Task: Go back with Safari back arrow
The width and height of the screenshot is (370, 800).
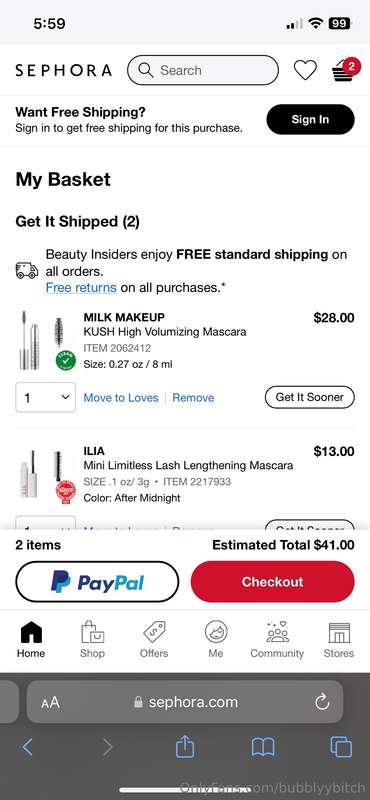Action: click(28, 747)
